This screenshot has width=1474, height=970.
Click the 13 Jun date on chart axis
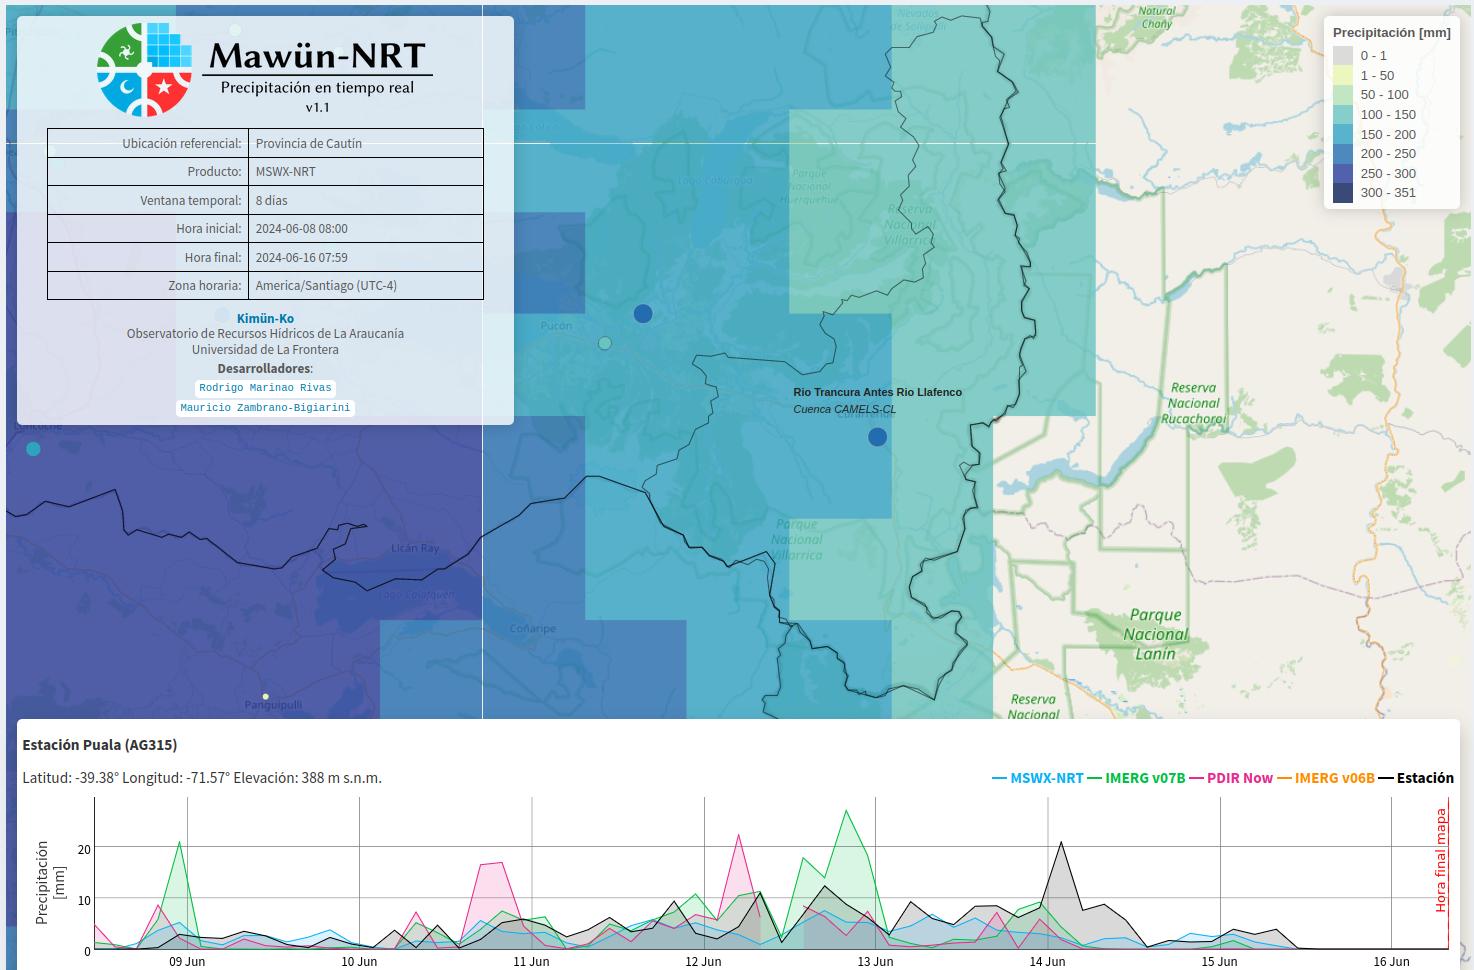[x=875, y=962]
